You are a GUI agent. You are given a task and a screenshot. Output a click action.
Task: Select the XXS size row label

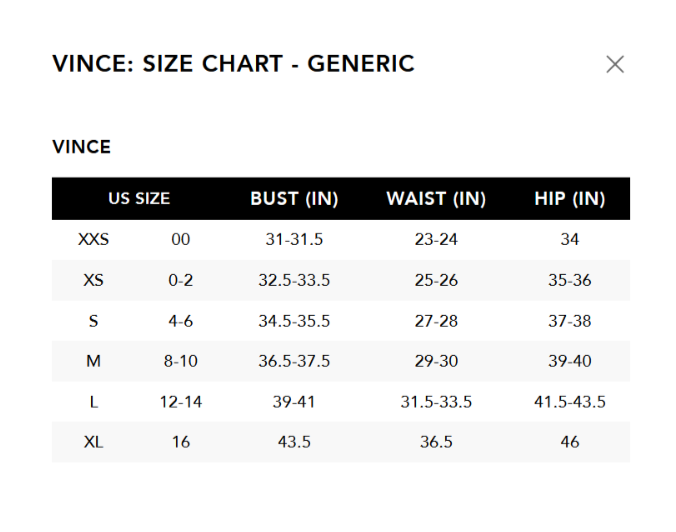click(93, 240)
